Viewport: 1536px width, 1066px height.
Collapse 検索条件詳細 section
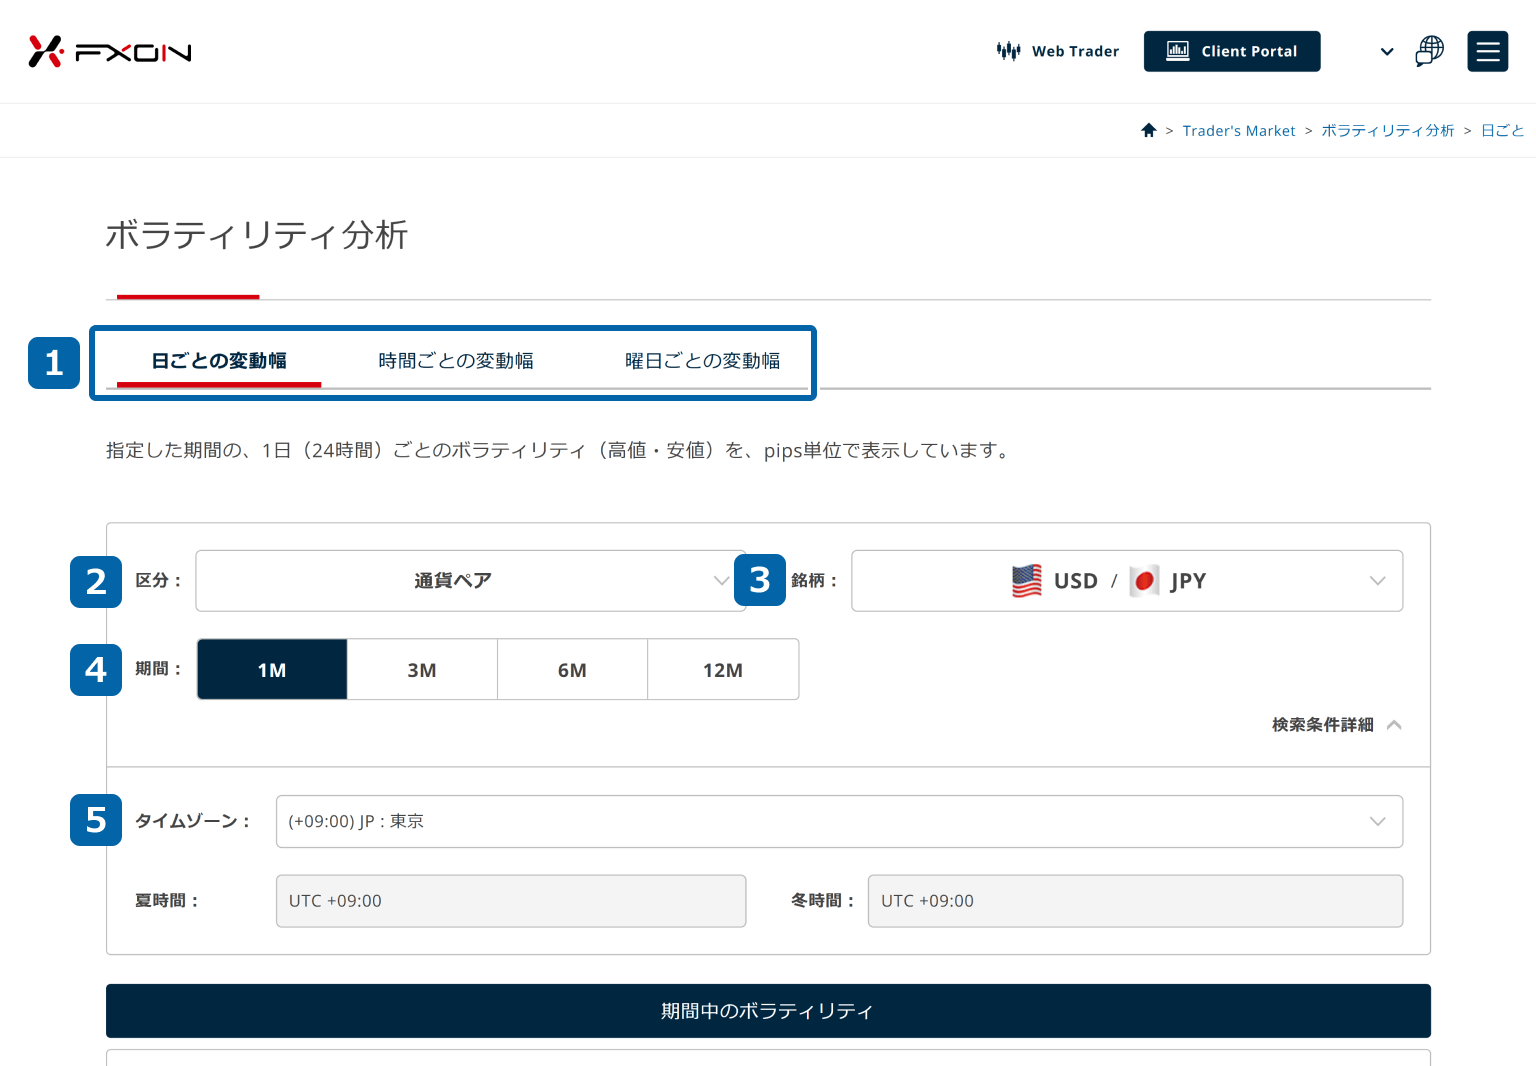1337,725
